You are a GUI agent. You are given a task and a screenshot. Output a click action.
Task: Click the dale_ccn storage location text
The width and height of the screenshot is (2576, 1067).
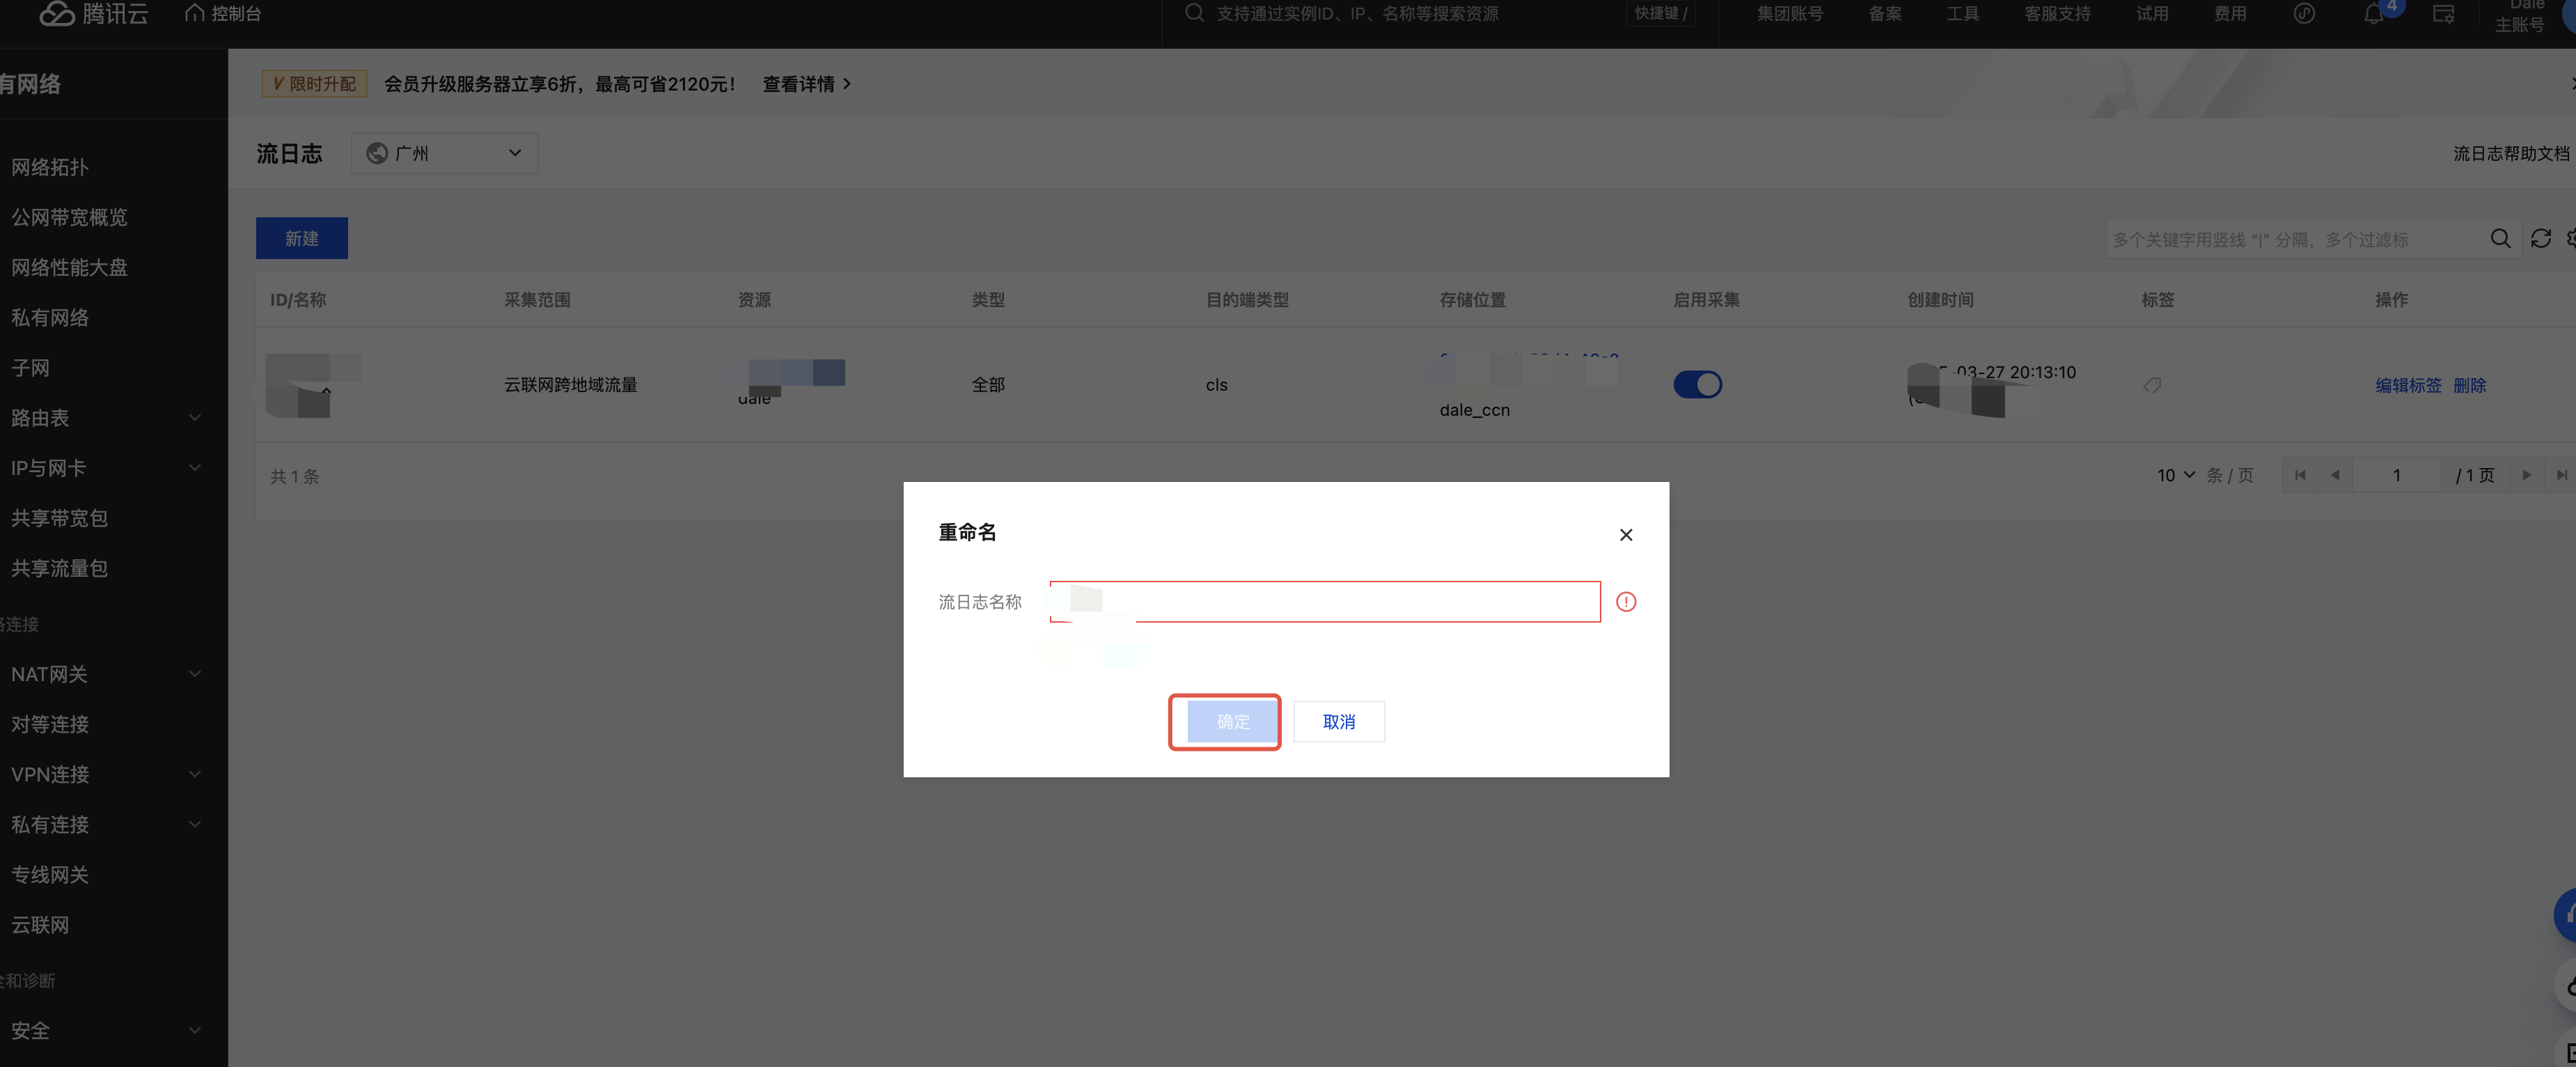point(1474,410)
